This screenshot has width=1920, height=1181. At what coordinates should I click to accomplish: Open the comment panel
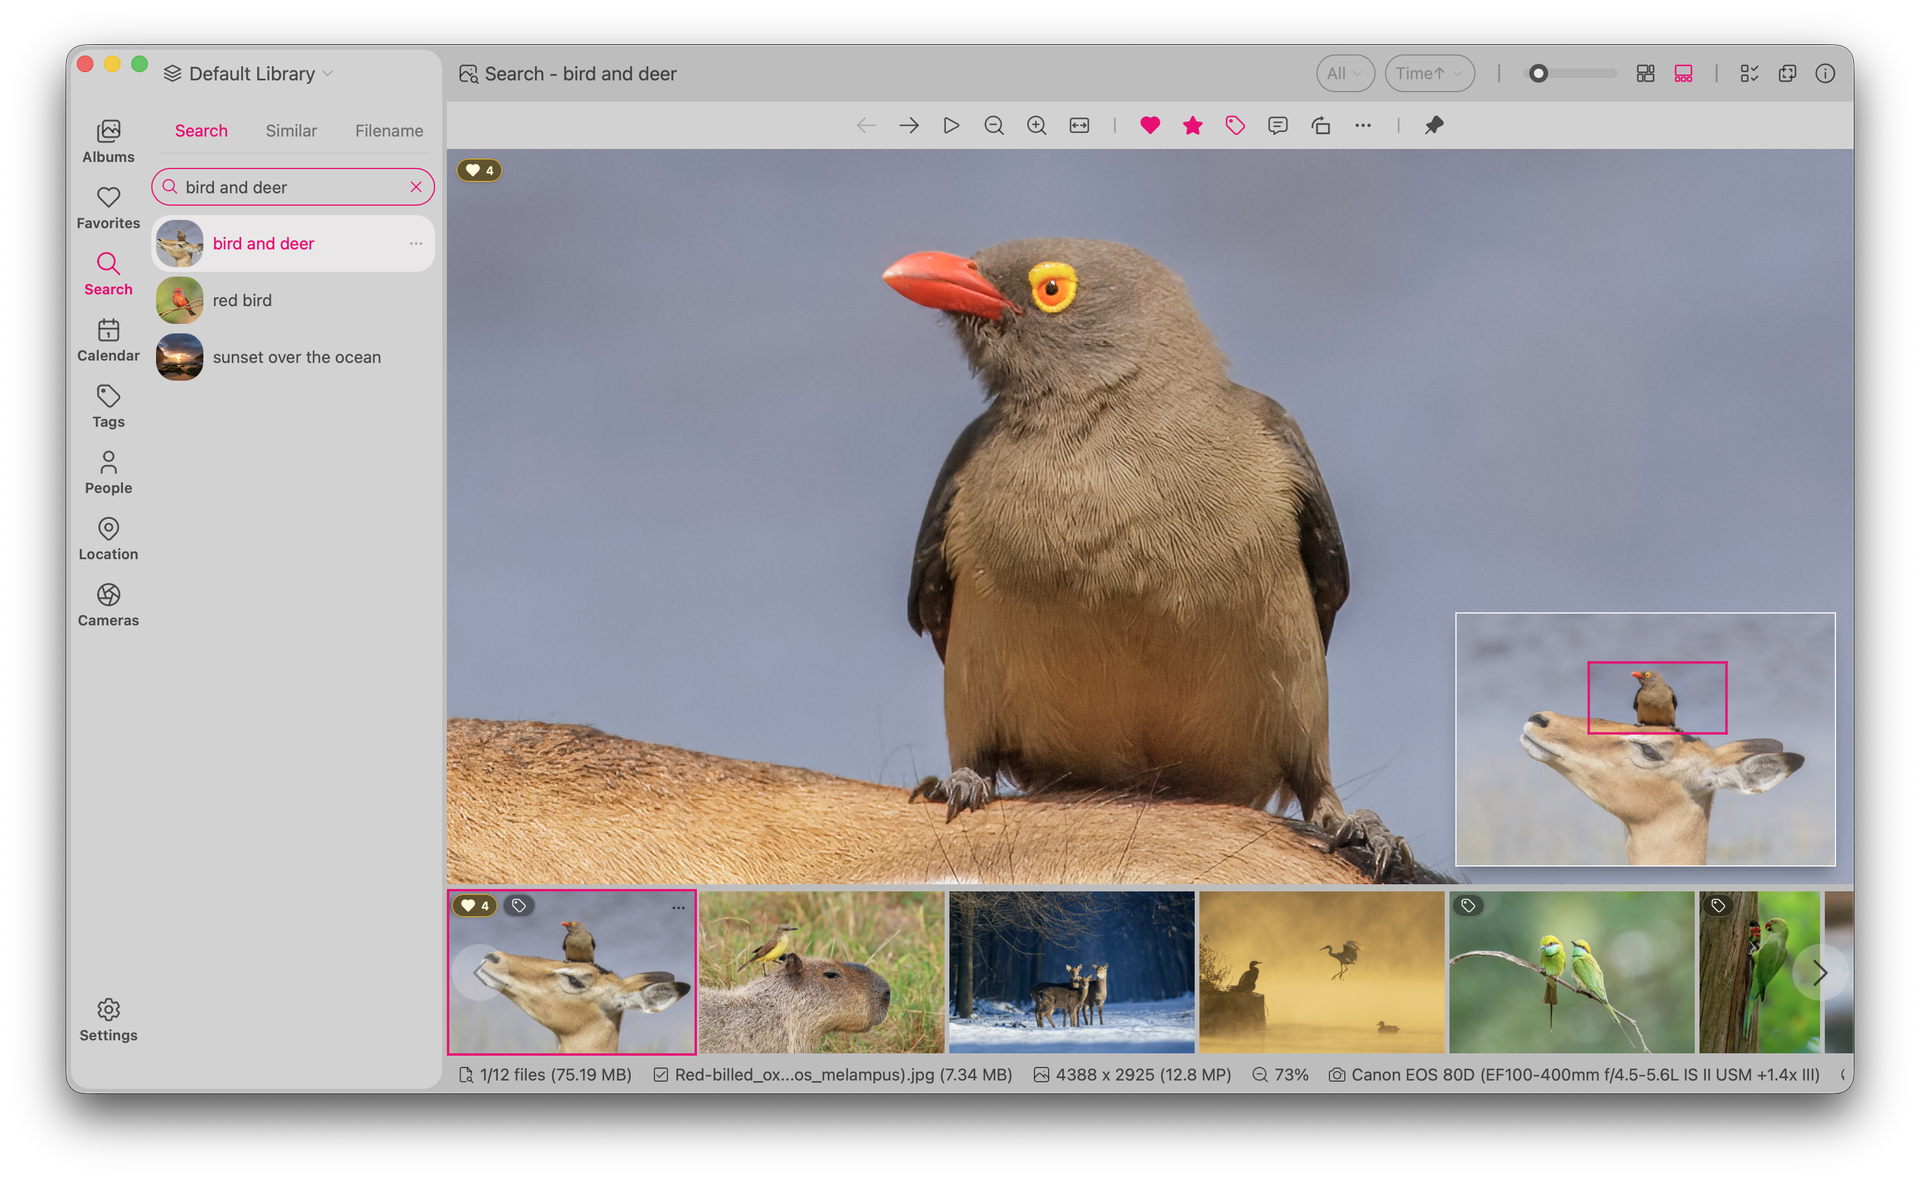click(1277, 125)
